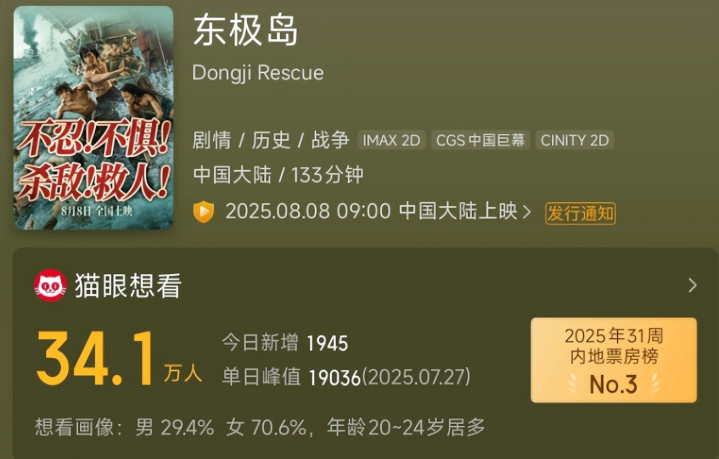Viewport: 719px width, 459px height.
Task: Click the 中国大陆 / 133分钟 info line
Action: tap(278, 175)
